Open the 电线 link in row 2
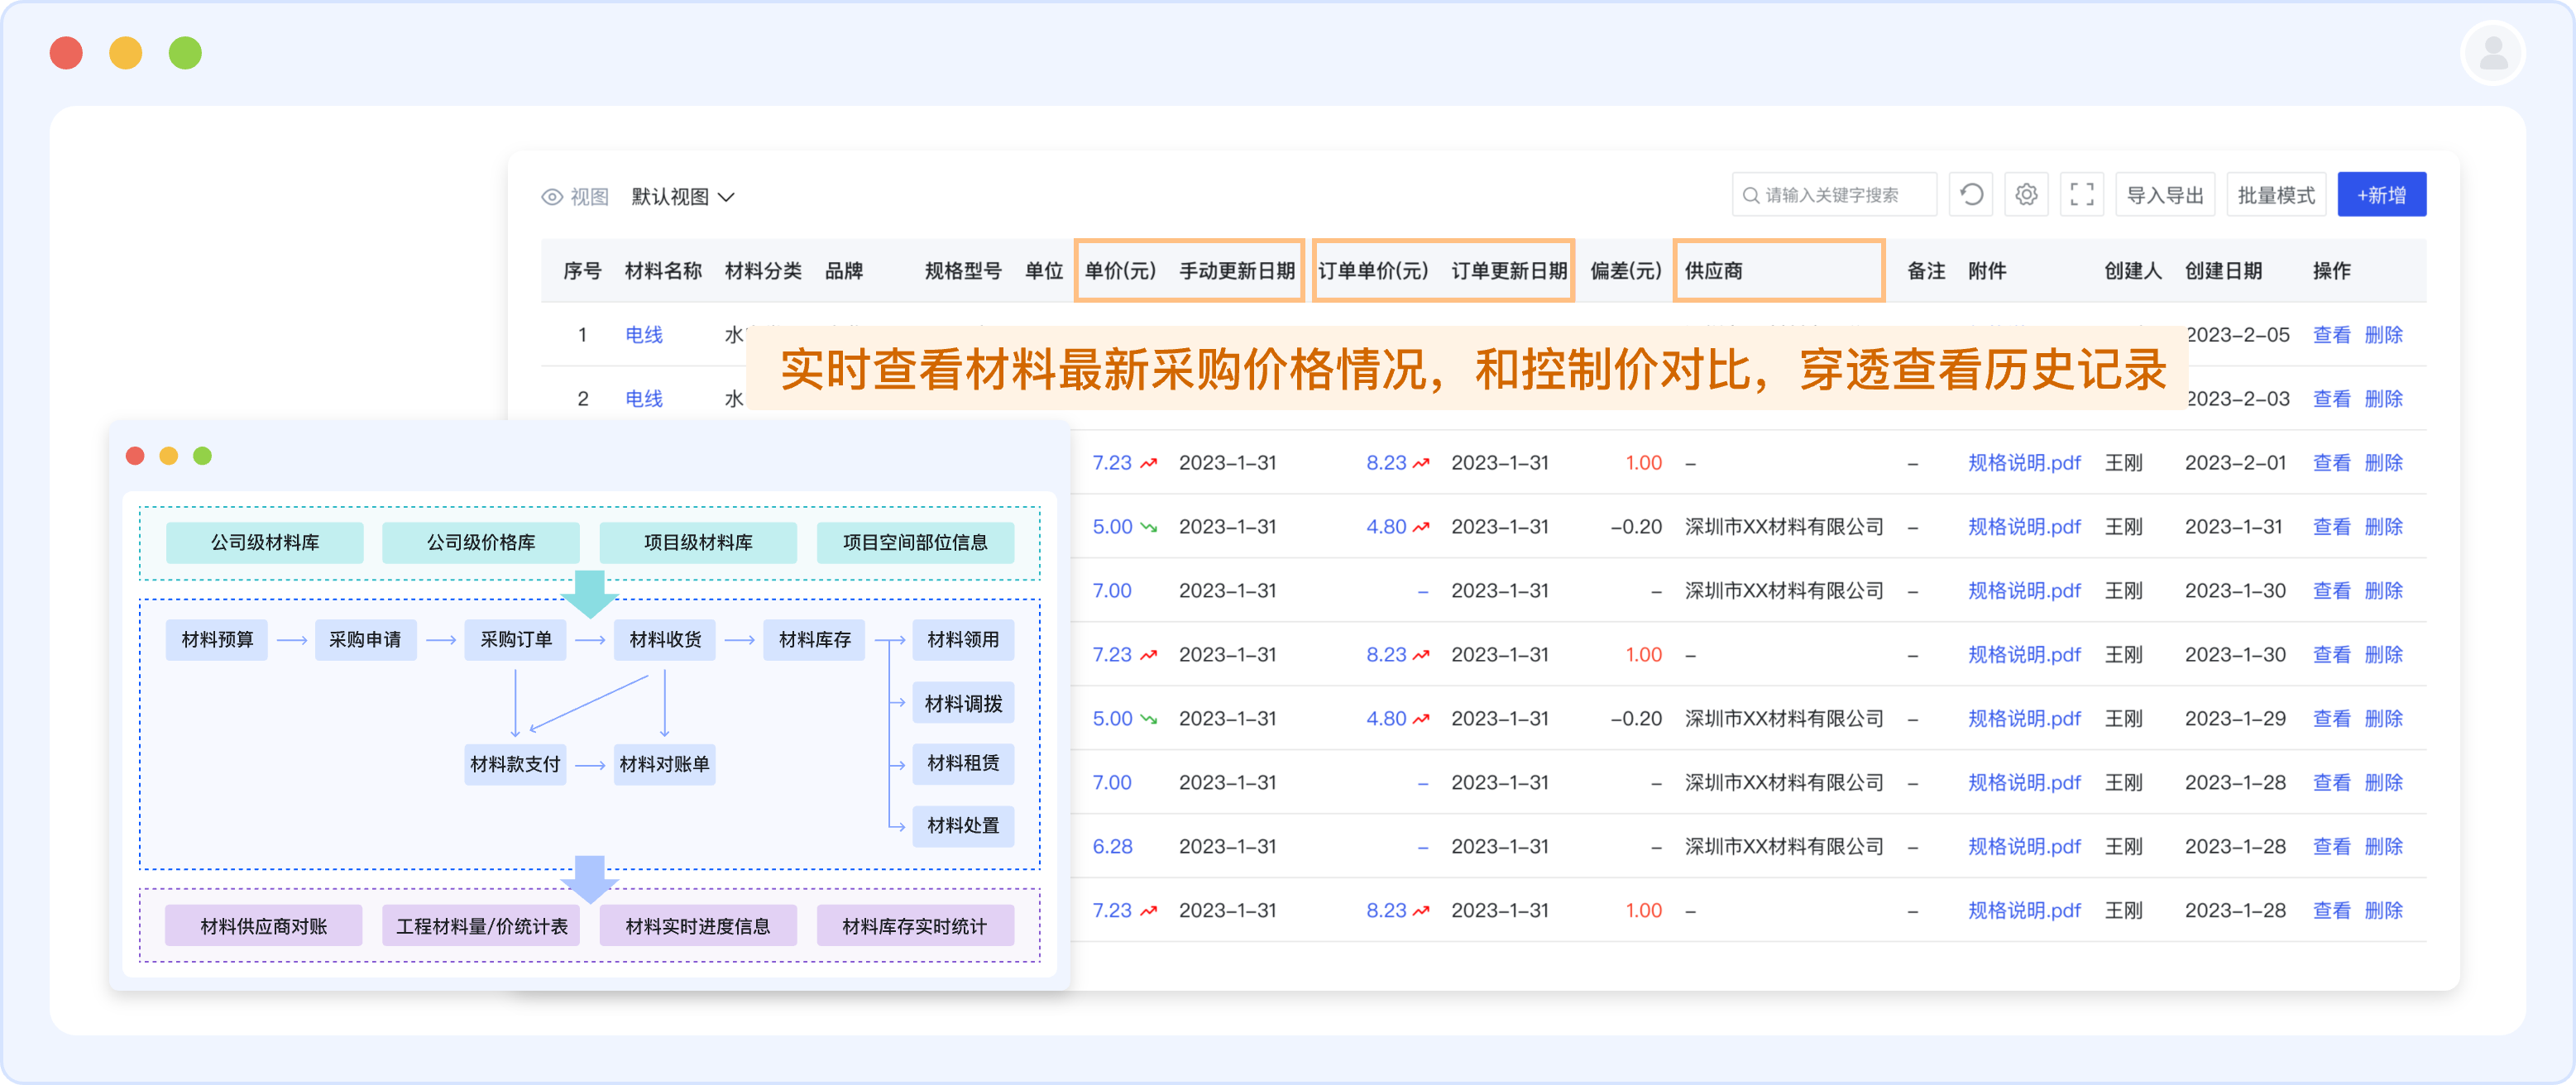 [x=644, y=399]
